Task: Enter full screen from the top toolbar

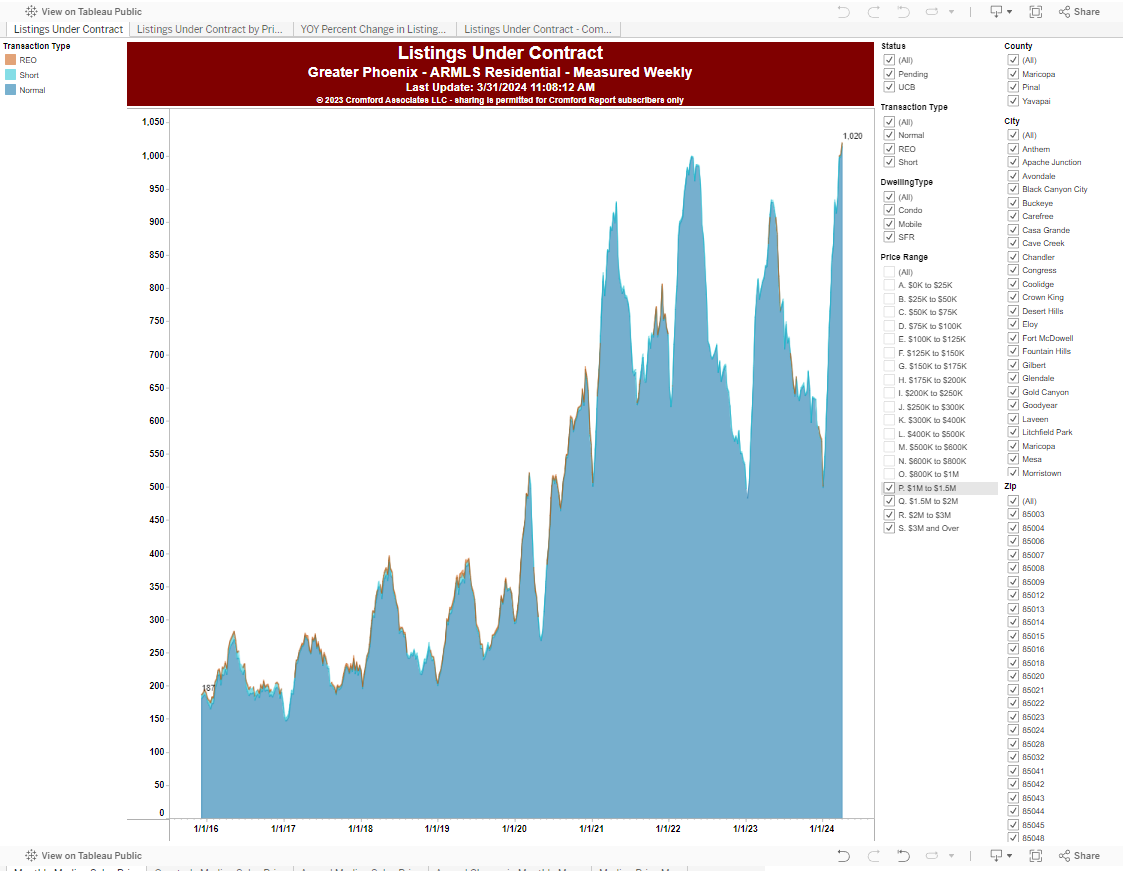Action: [1035, 12]
